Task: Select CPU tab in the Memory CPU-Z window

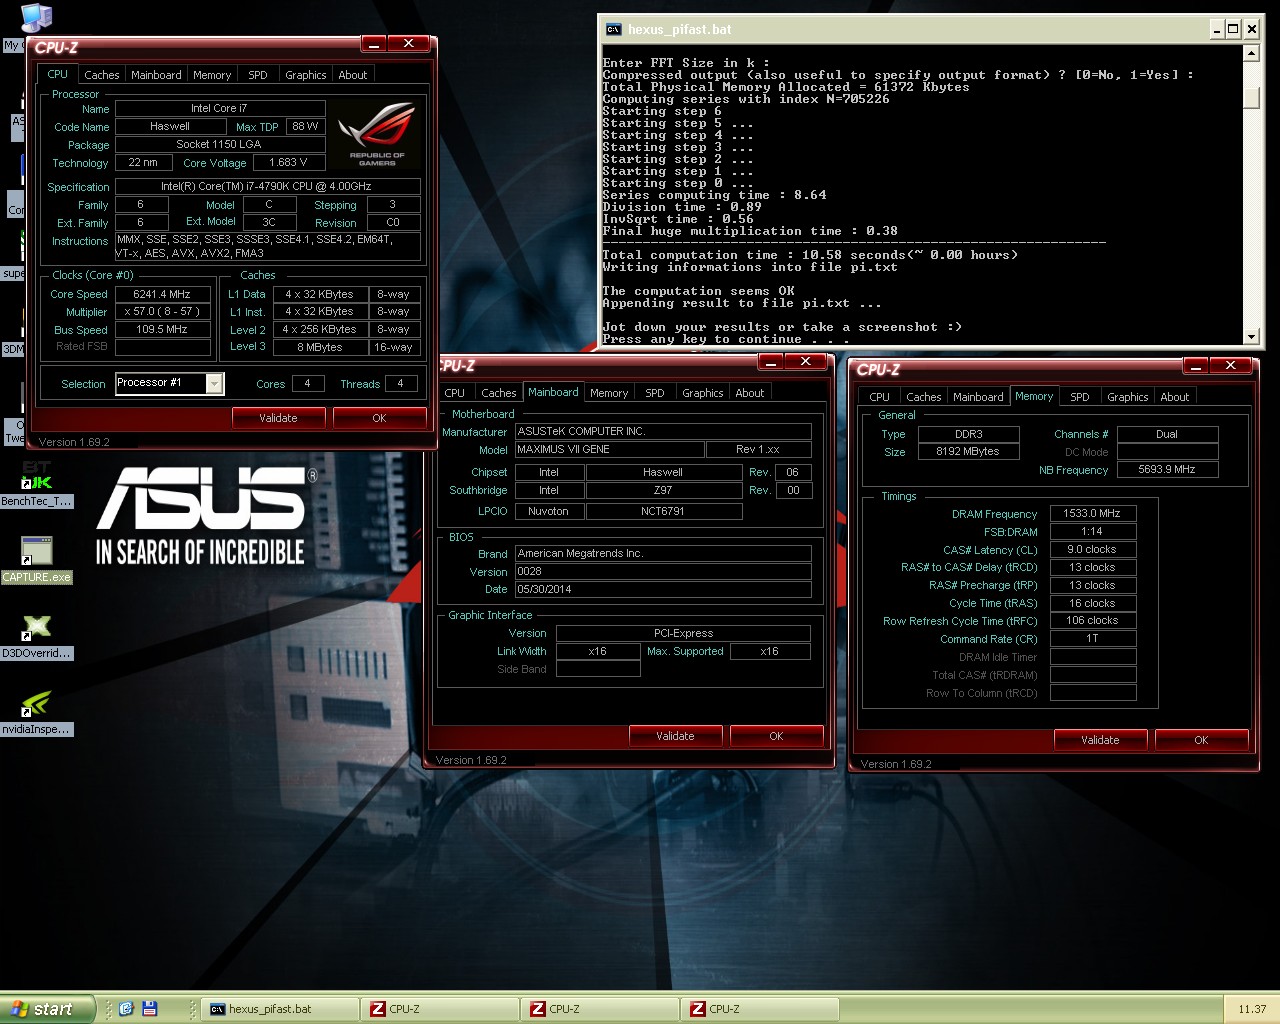Action: point(880,397)
